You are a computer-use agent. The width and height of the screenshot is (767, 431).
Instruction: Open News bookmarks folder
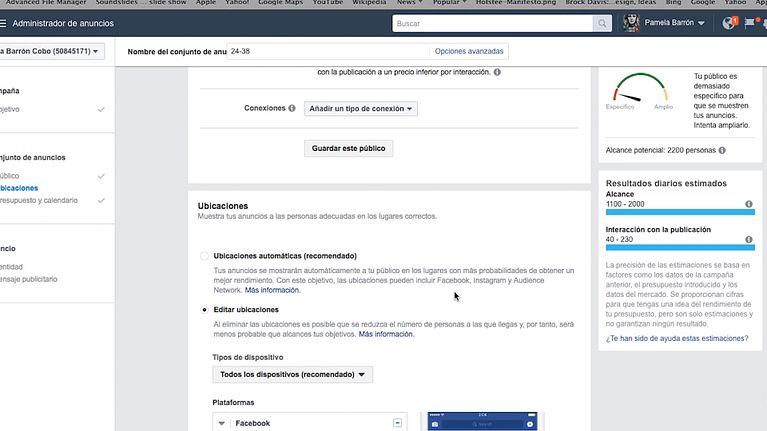coord(409,2)
